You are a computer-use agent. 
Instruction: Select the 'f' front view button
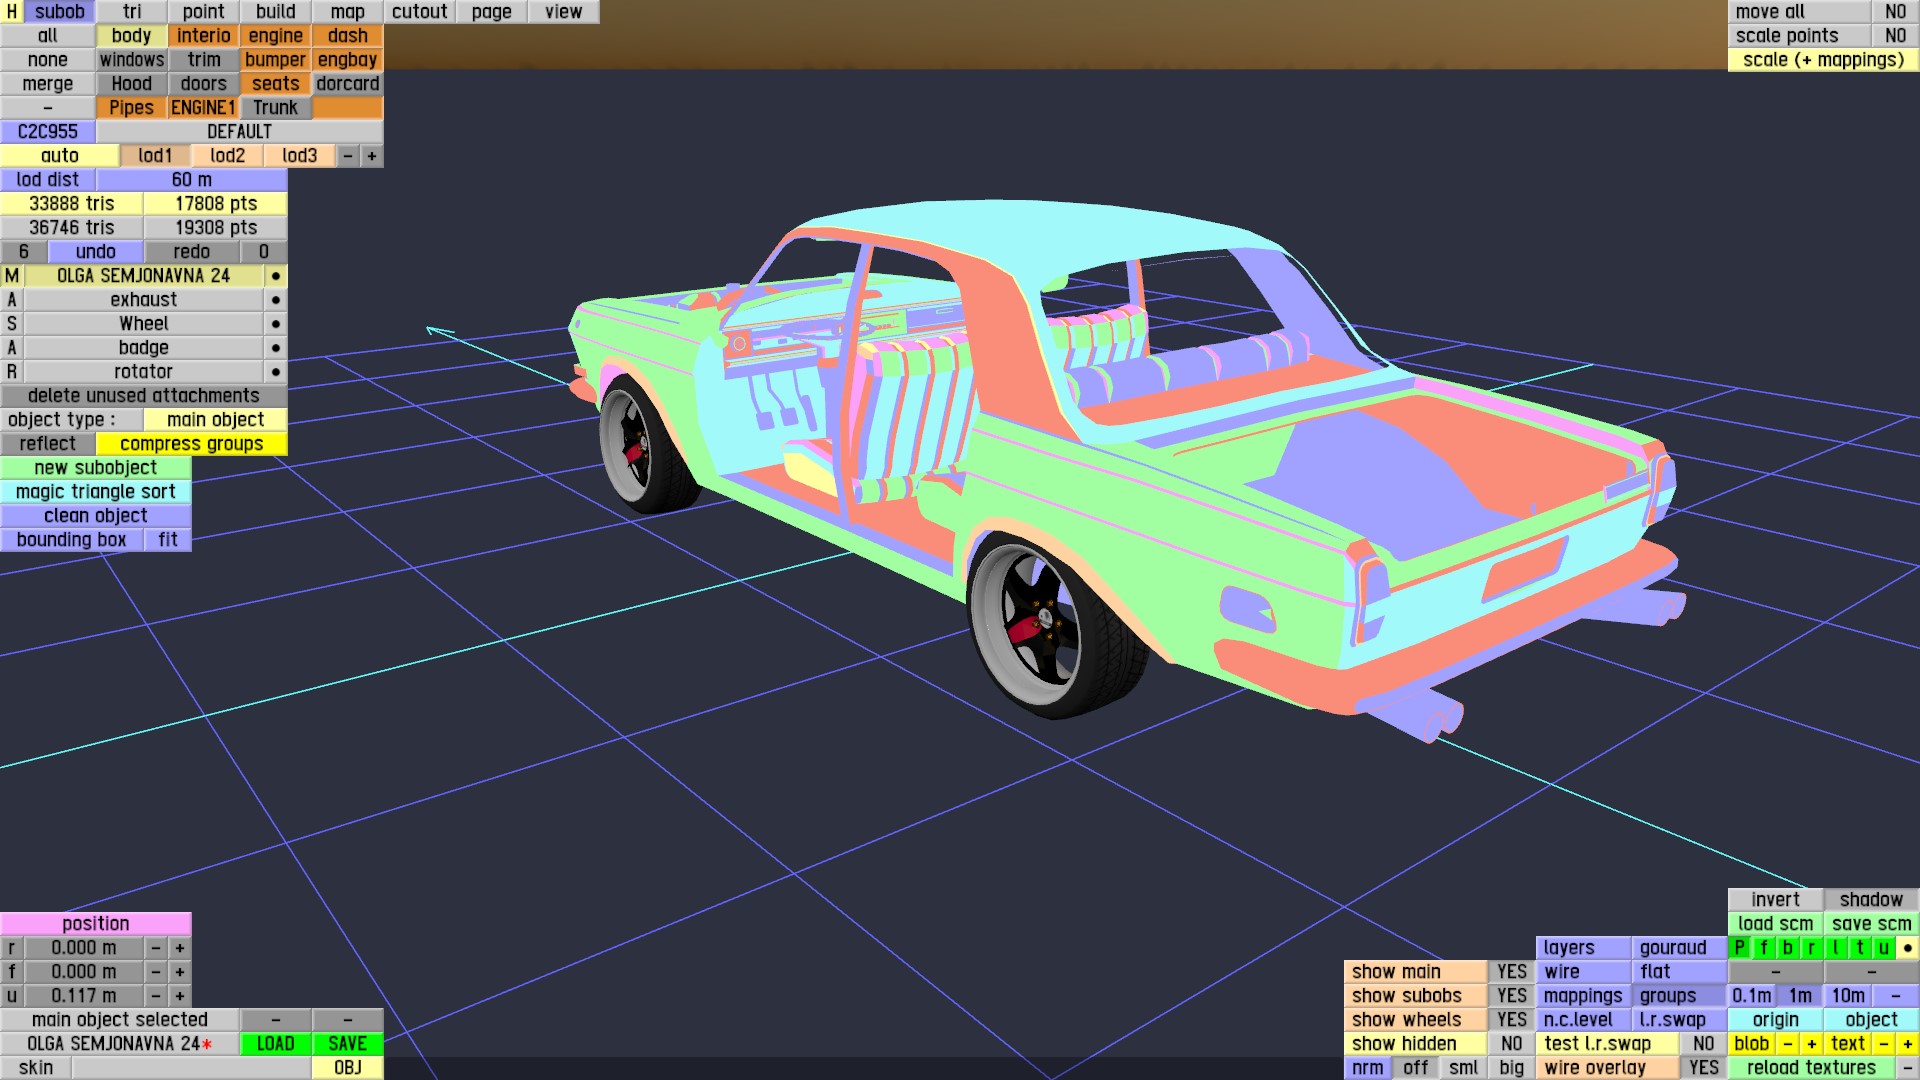pyautogui.click(x=1764, y=948)
